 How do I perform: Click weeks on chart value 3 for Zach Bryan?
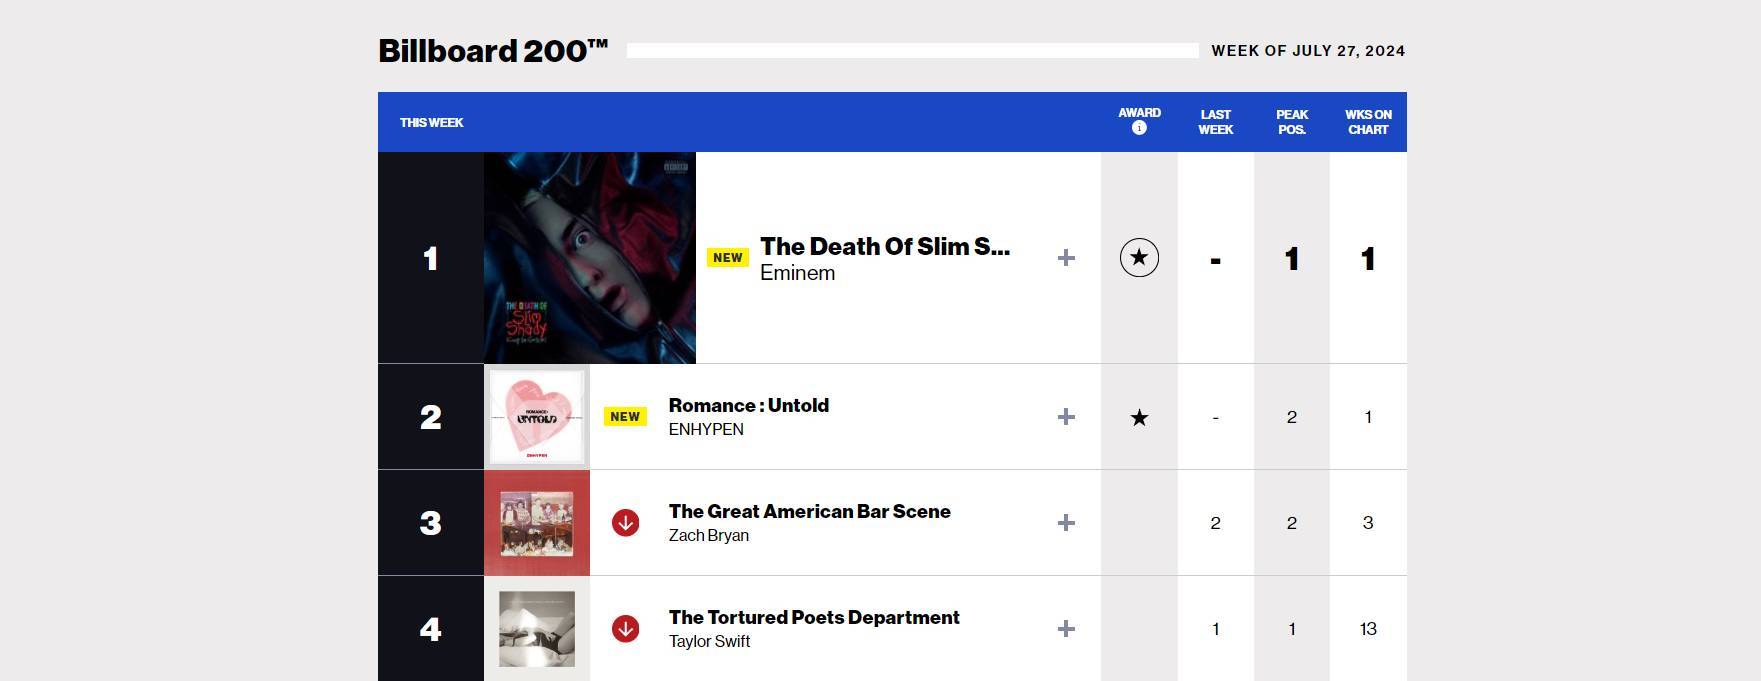pos(1368,523)
